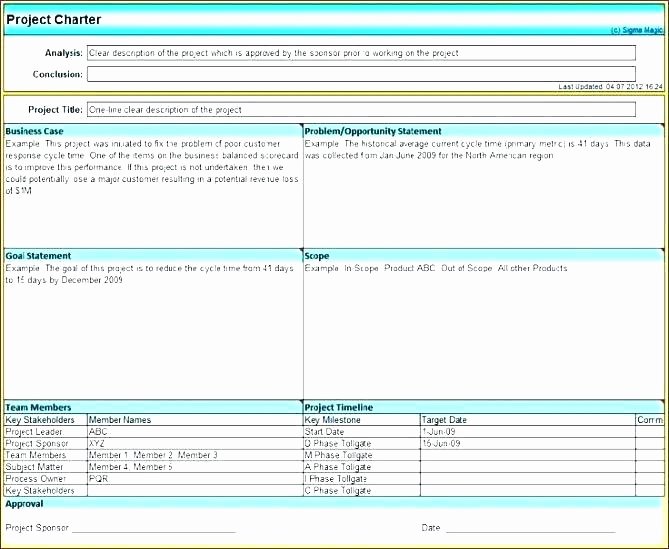
Task: Click the Approval Project Sponsor signature line
Action: (154, 530)
